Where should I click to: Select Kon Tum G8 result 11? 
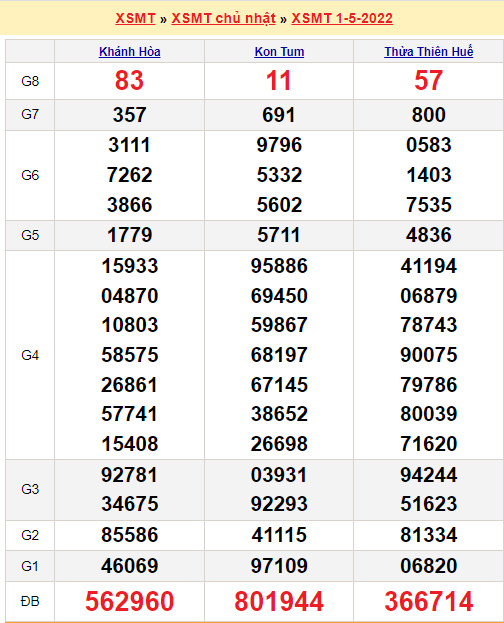[279, 81]
